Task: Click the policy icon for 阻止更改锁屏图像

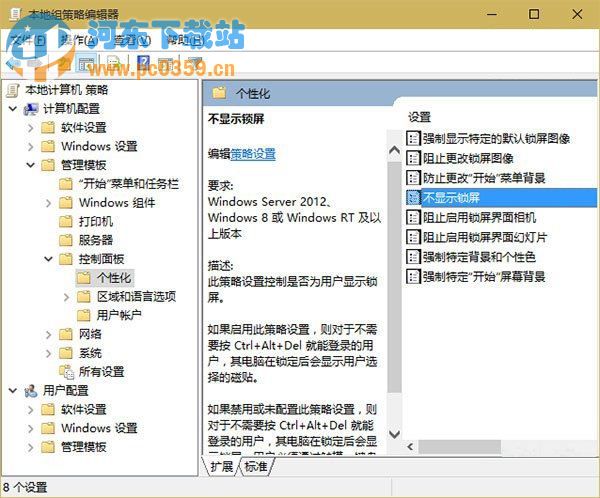Action: 413,158
